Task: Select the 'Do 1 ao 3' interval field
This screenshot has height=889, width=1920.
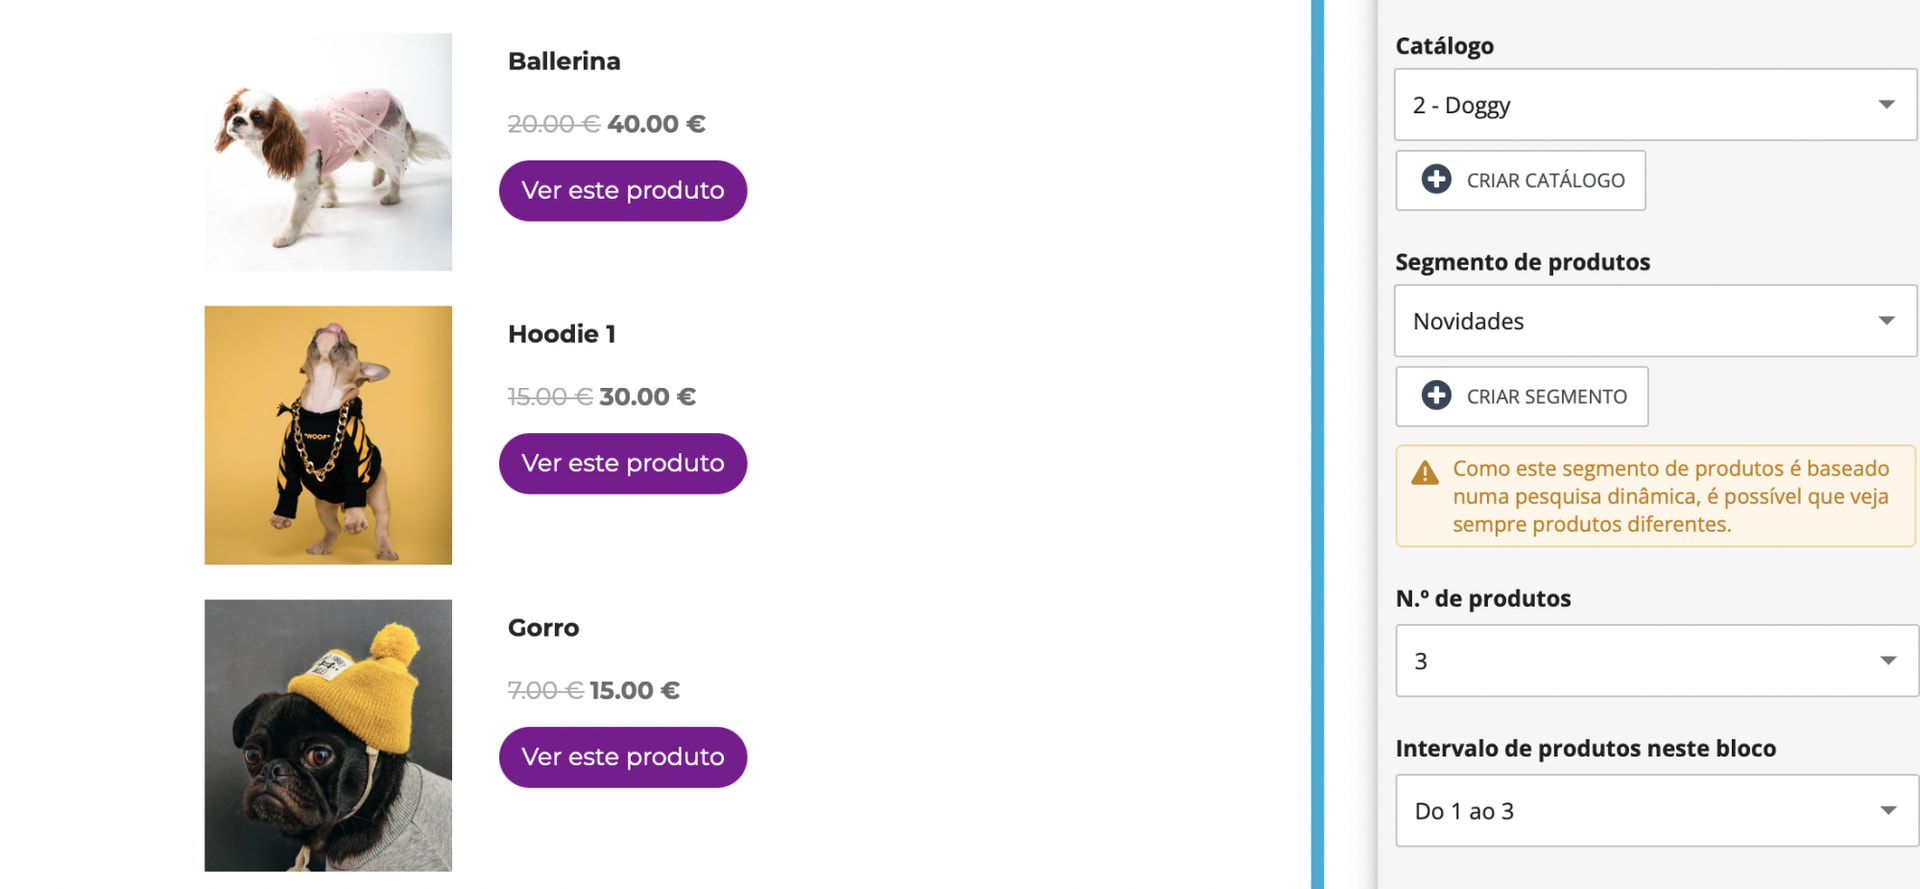Action: (x=1657, y=811)
